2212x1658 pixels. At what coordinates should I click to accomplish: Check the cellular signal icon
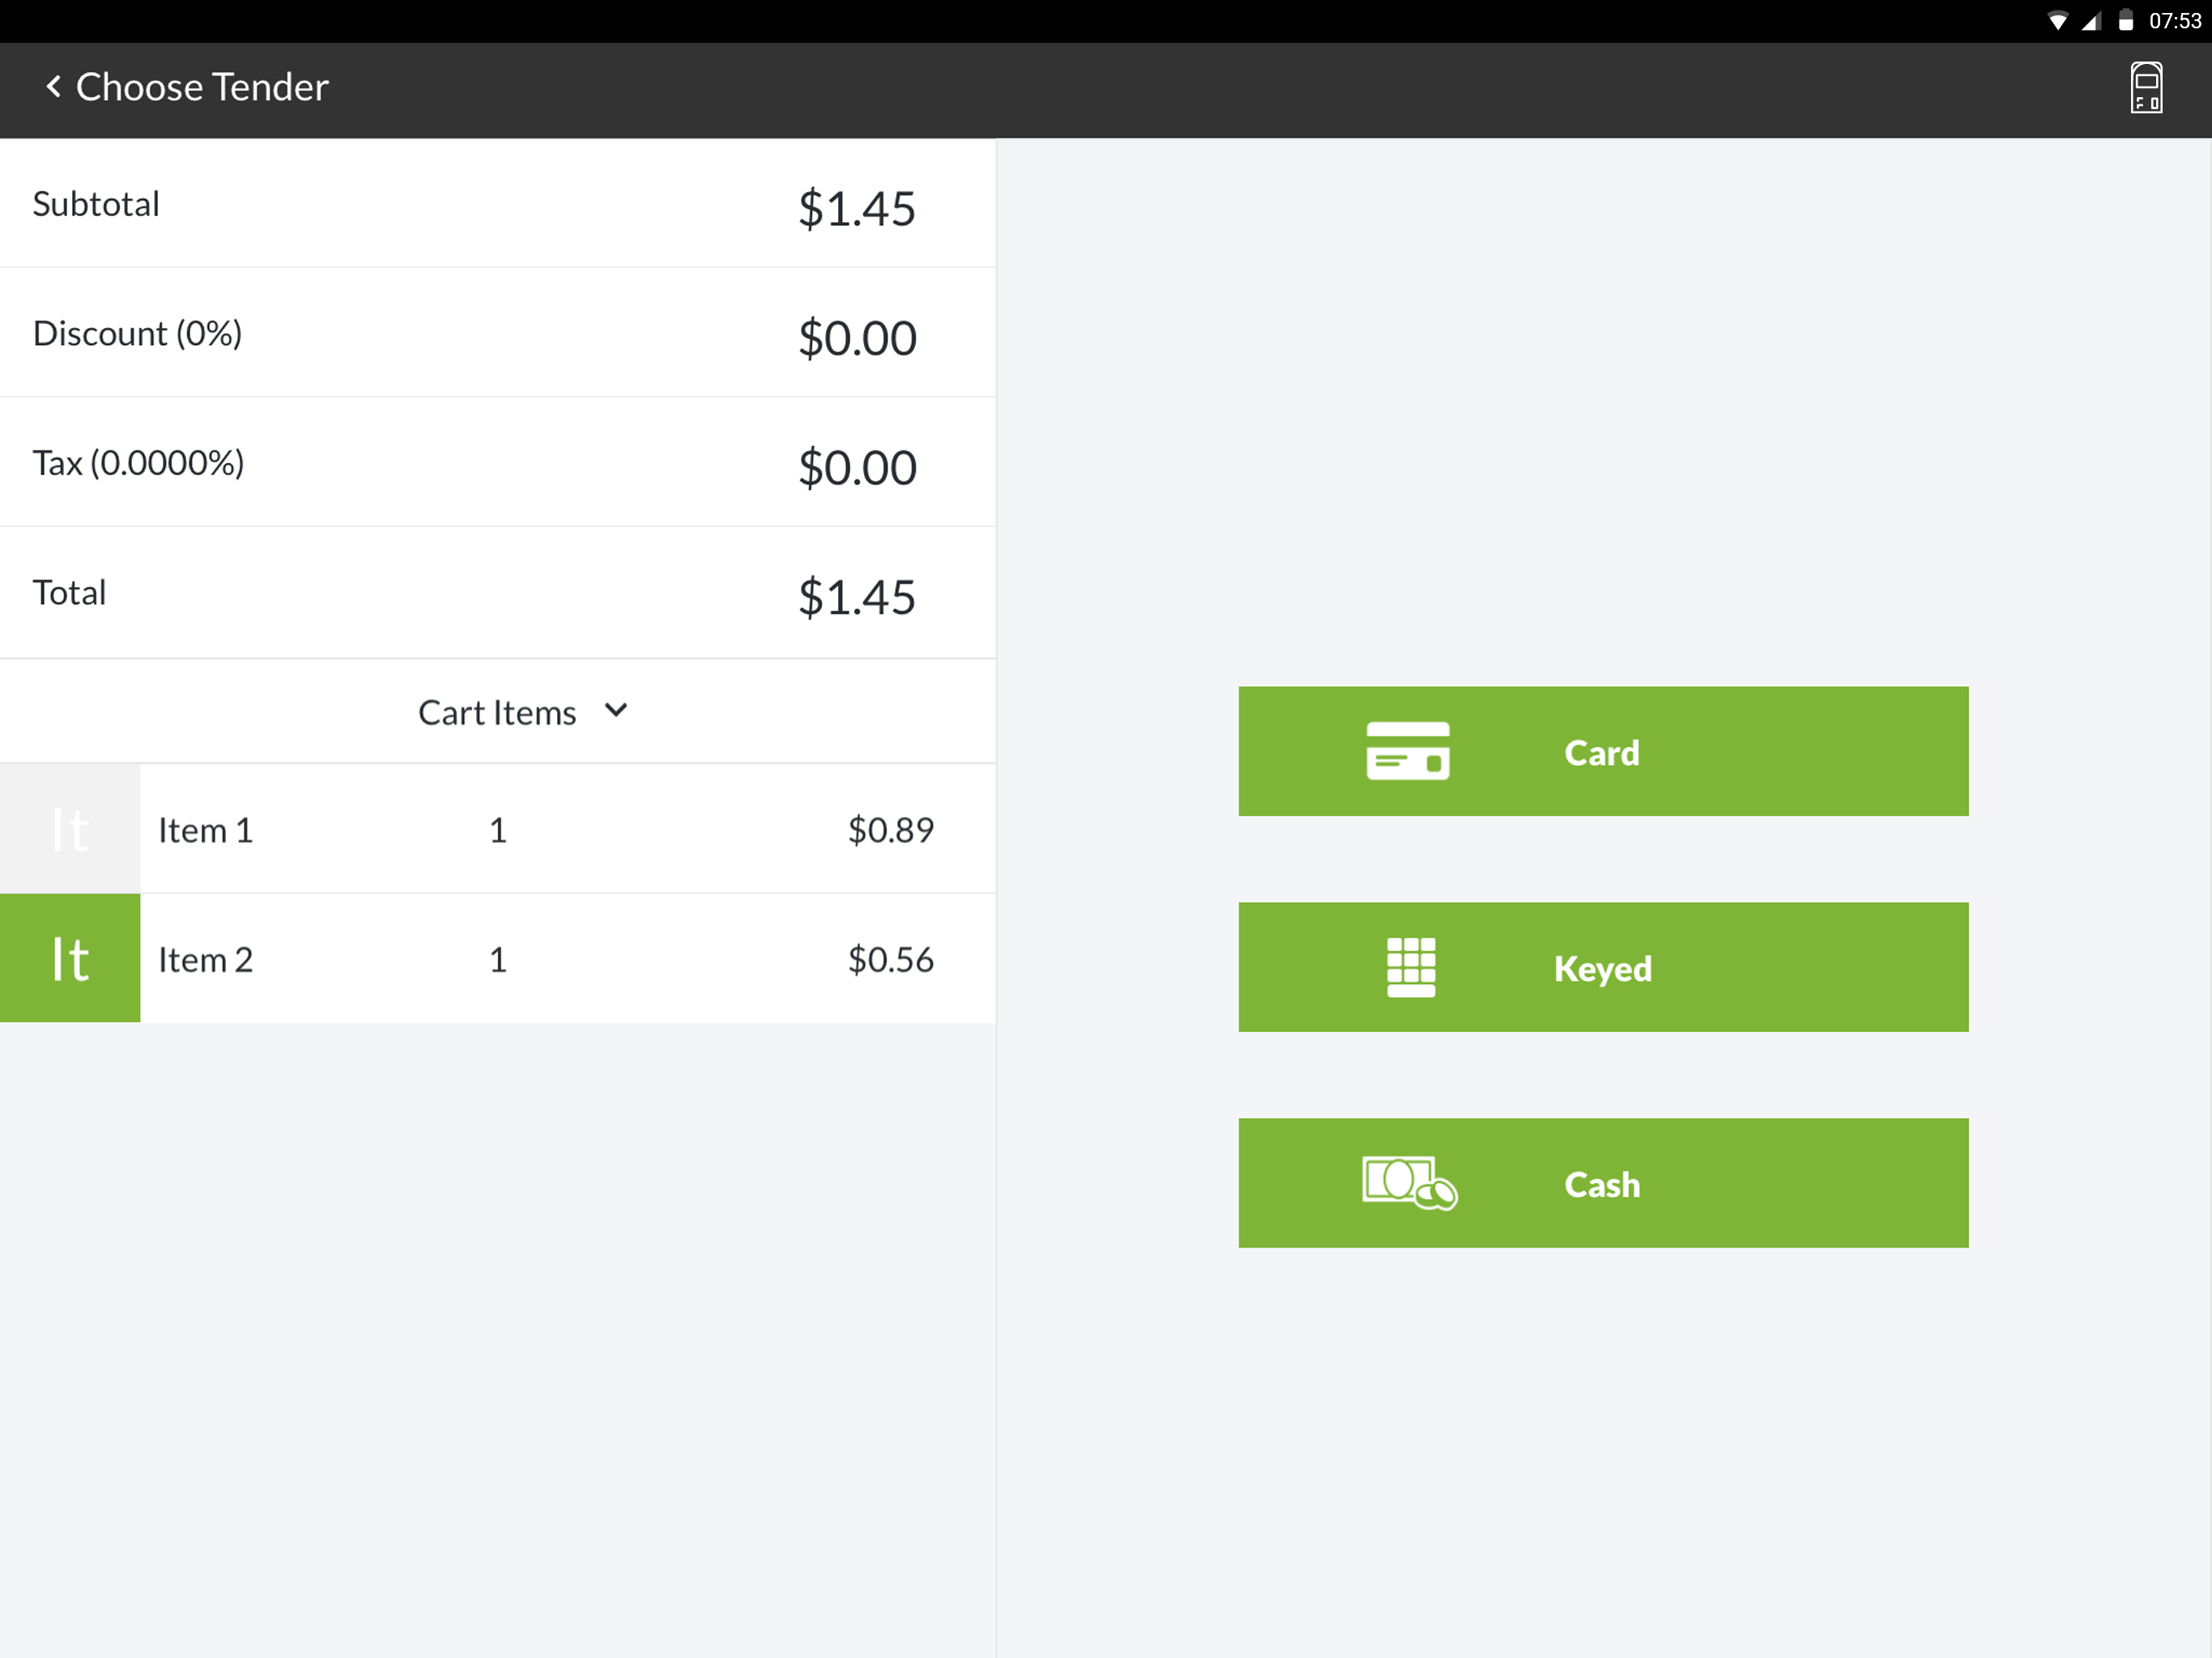[x=2091, y=21]
